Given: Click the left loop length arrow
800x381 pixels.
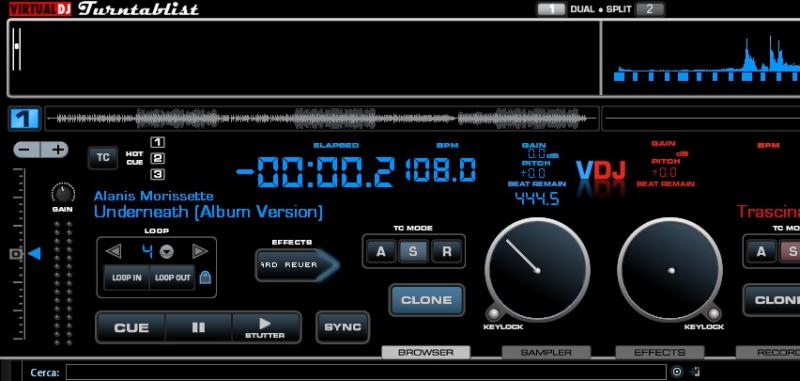Looking at the screenshot, I should coord(113,251).
